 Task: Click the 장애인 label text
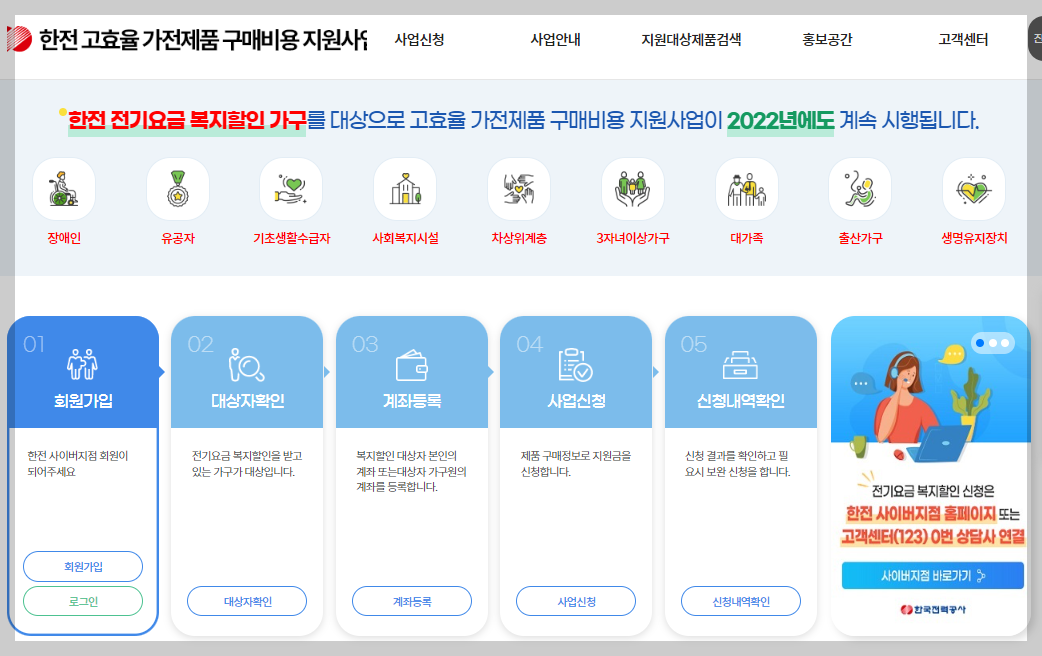pos(64,238)
